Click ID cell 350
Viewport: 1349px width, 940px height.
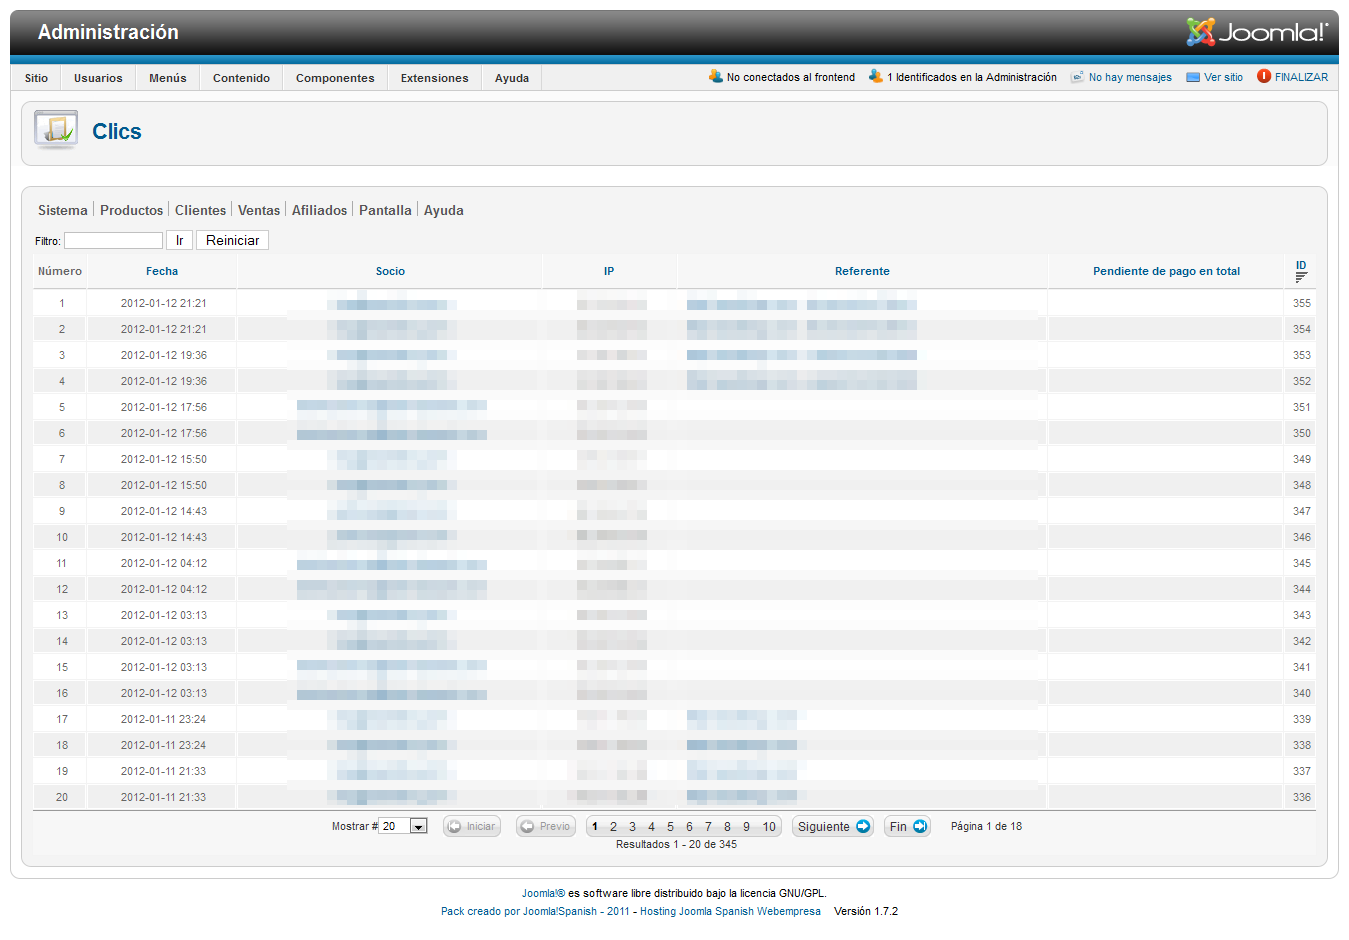pos(1301,433)
